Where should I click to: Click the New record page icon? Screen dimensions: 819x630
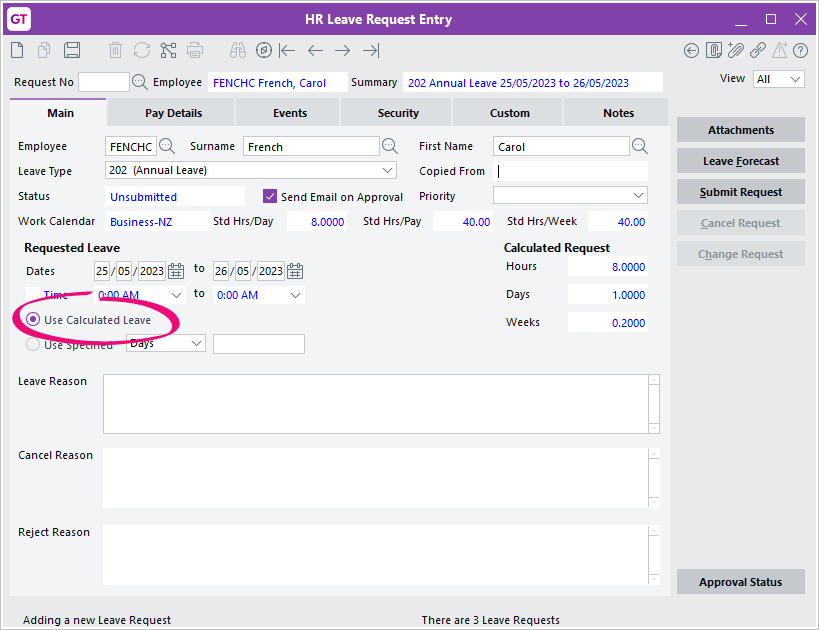point(18,50)
